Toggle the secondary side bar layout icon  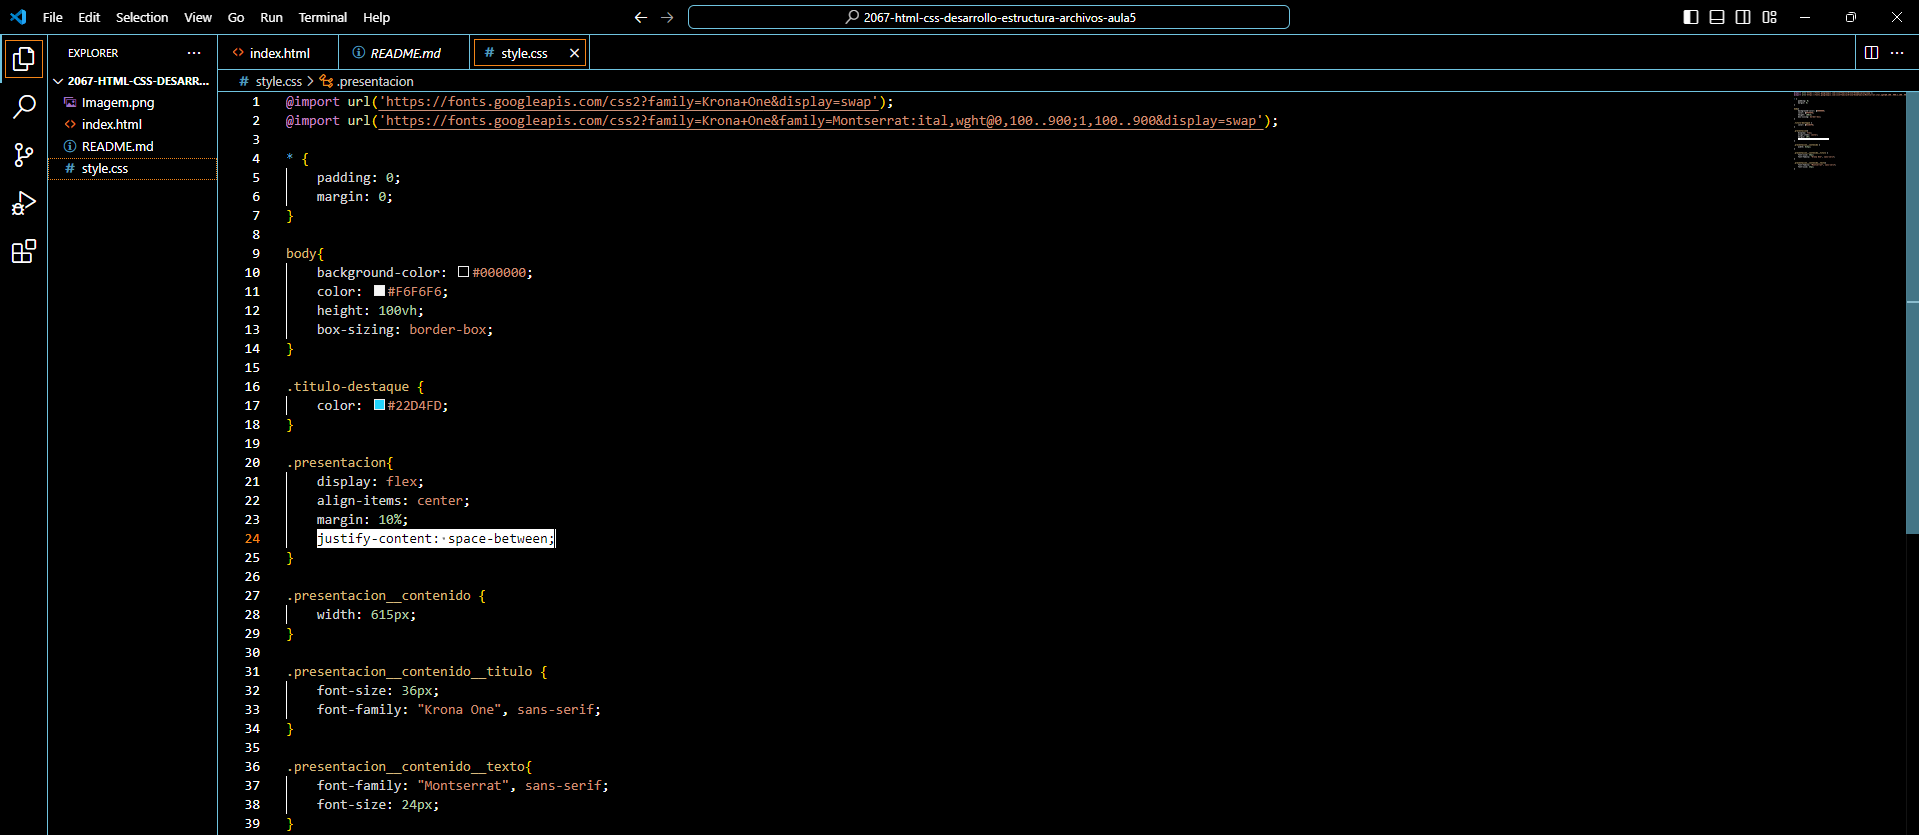(1743, 17)
